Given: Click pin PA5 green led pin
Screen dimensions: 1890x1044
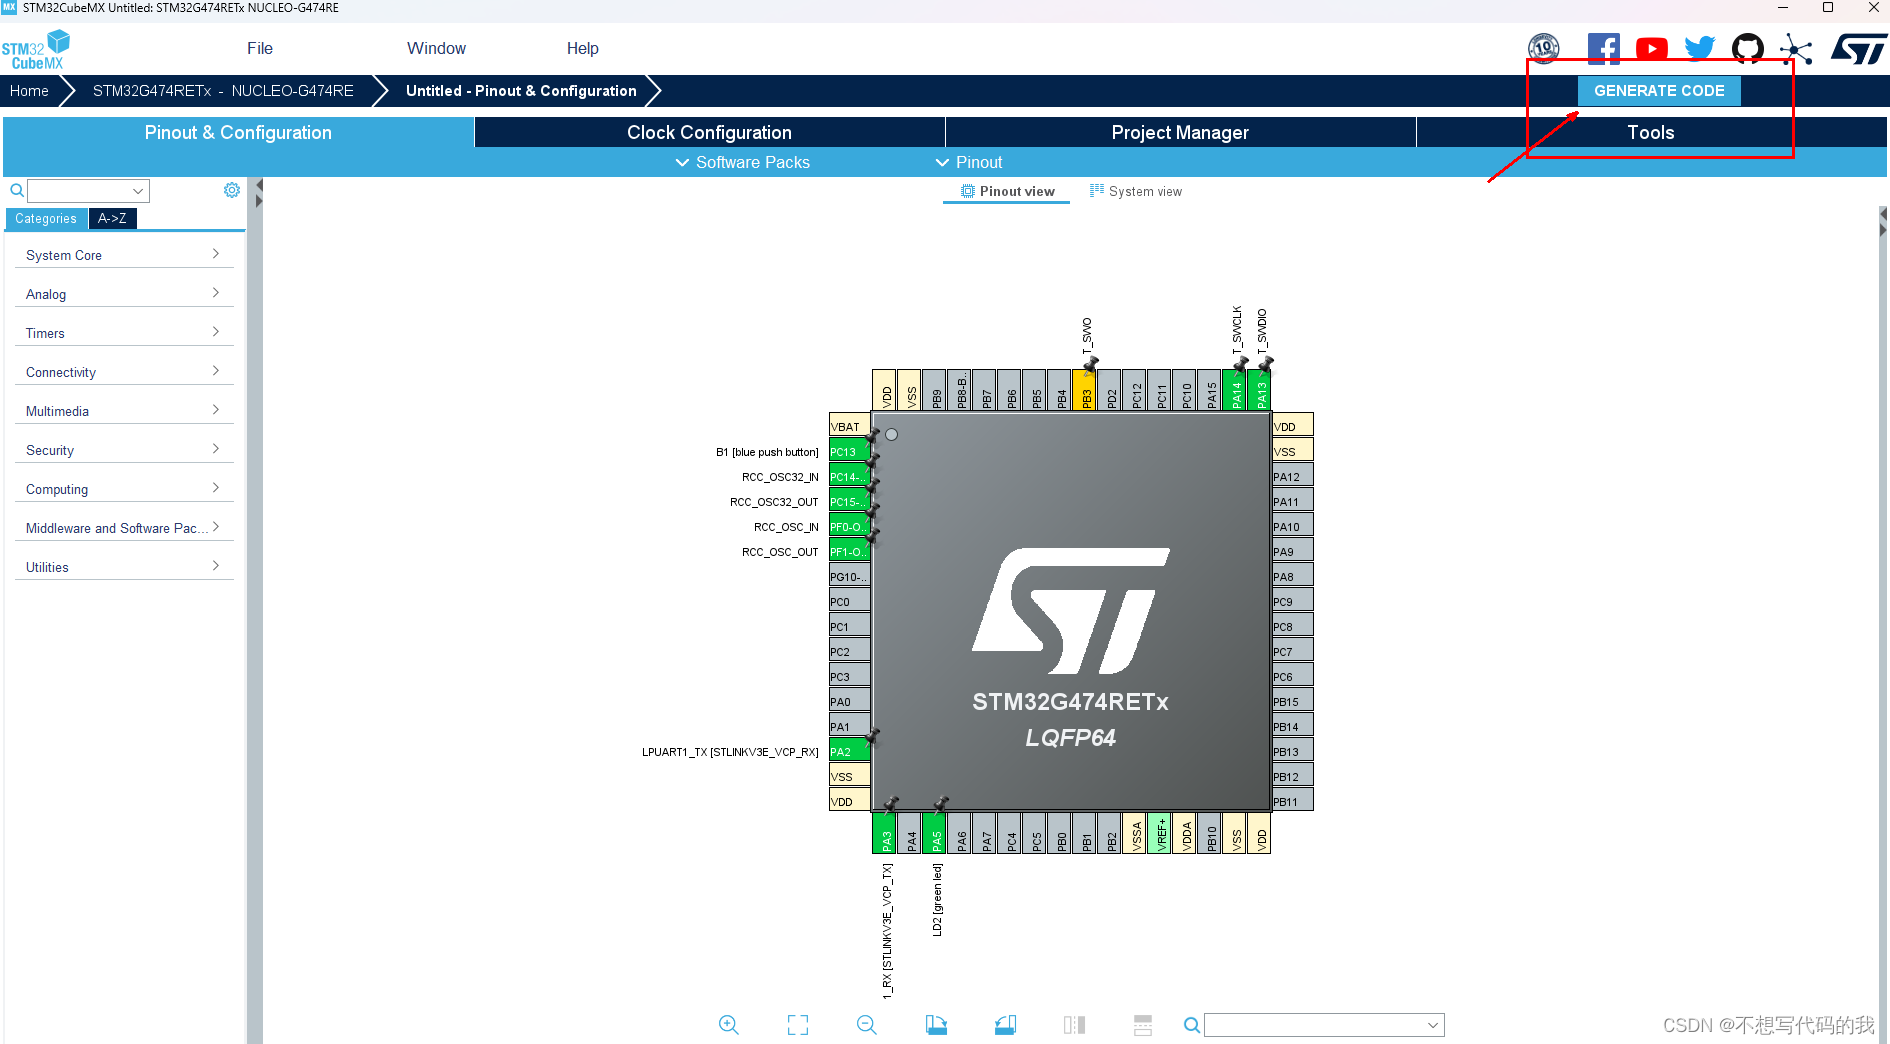Looking at the screenshot, I should (935, 833).
